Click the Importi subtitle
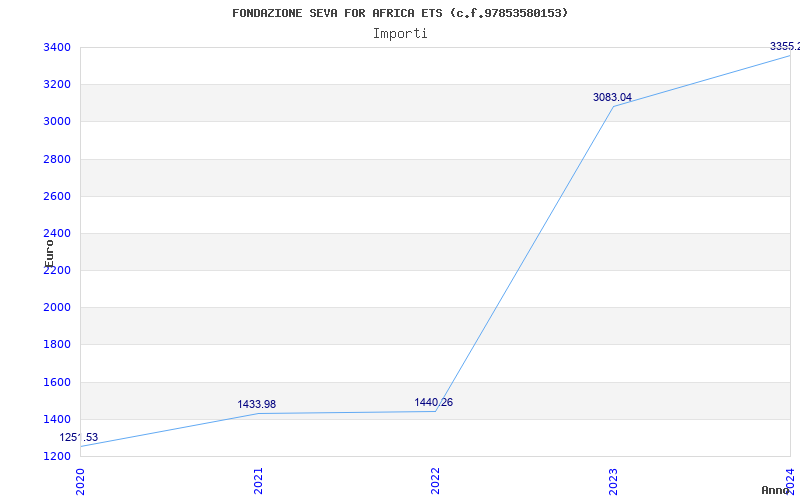This screenshot has height=500, width=800. coord(400,34)
